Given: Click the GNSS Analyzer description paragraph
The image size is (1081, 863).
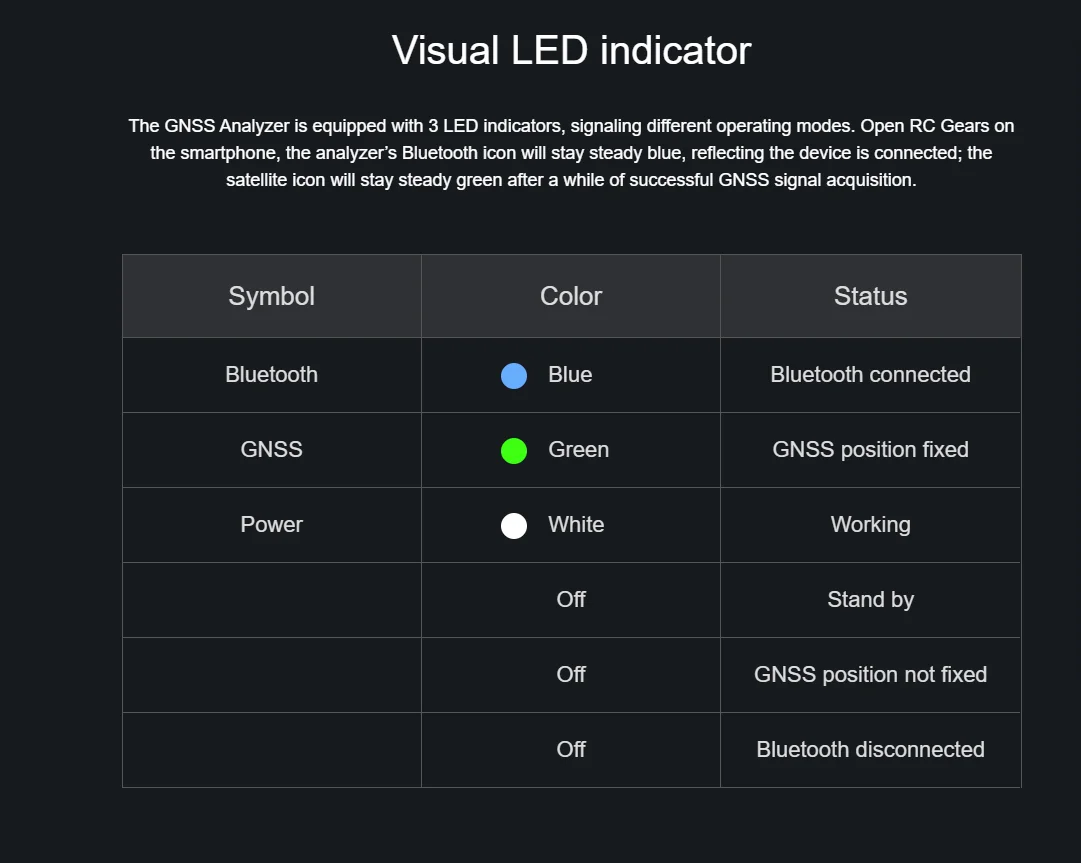Looking at the screenshot, I should click(x=571, y=153).
